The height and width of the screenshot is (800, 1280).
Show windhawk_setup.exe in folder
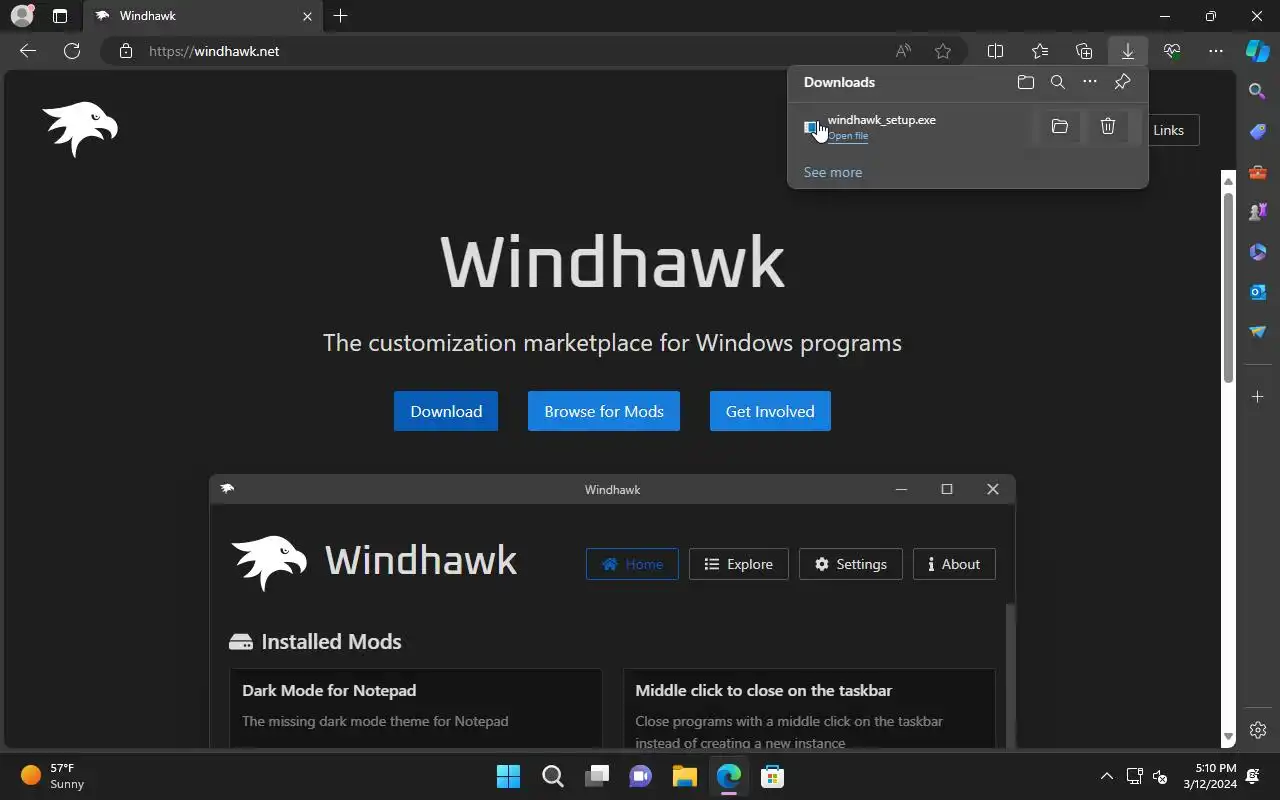point(1060,126)
